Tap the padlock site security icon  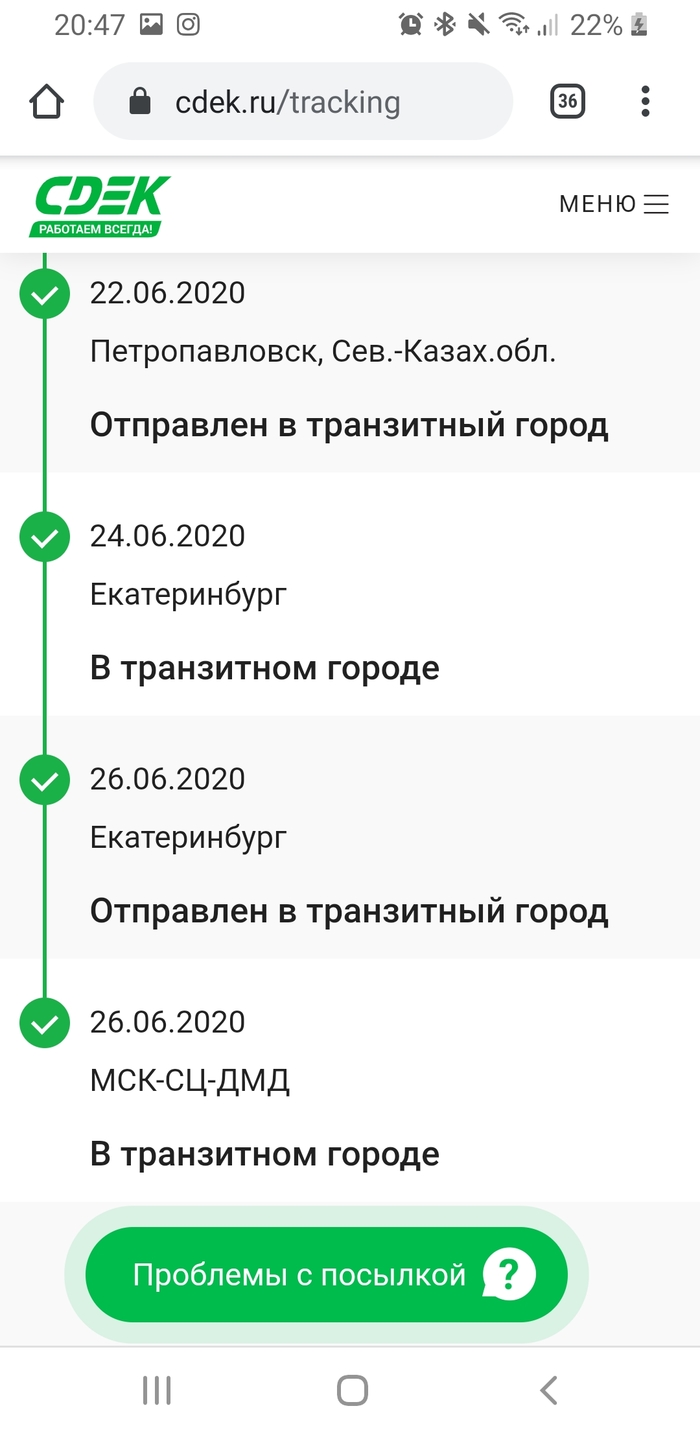(141, 102)
